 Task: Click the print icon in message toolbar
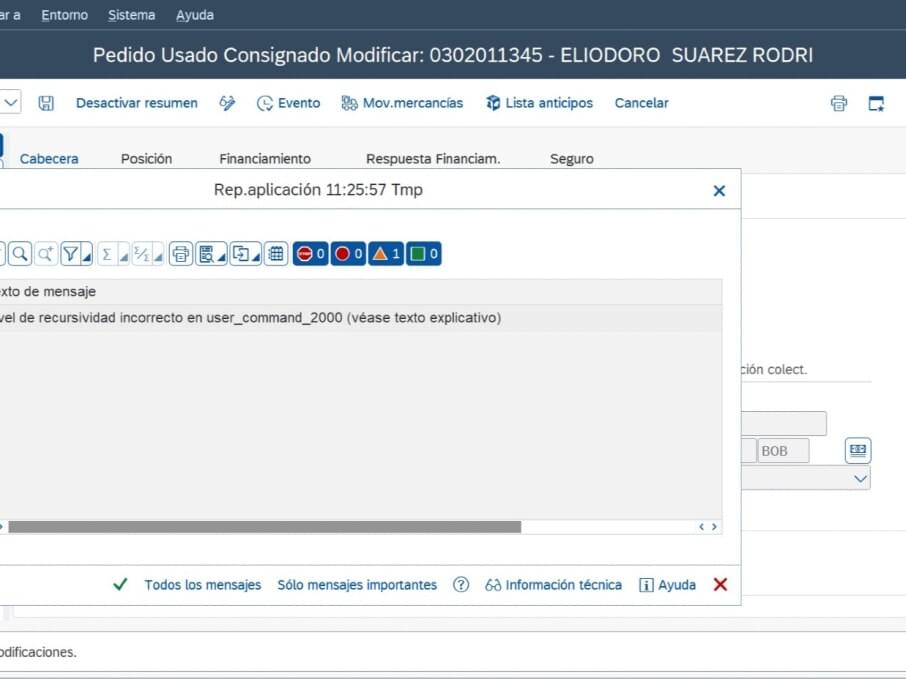click(180, 254)
